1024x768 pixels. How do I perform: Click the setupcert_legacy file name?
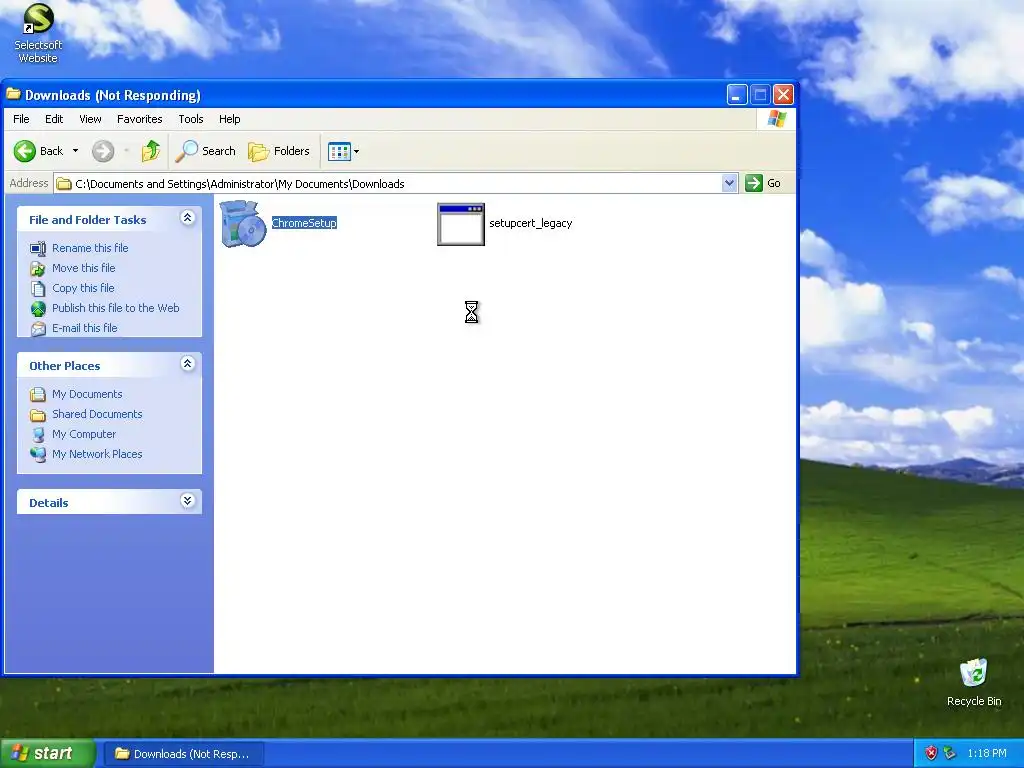530,223
